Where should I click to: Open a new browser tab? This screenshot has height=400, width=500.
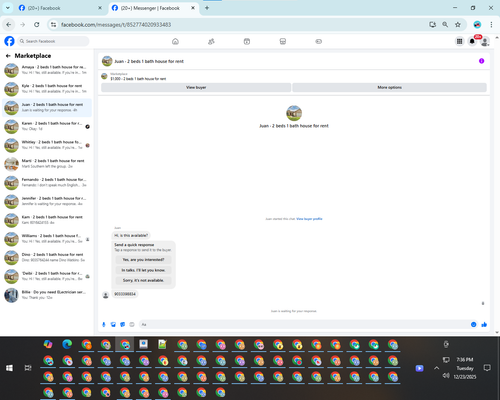(207, 8)
